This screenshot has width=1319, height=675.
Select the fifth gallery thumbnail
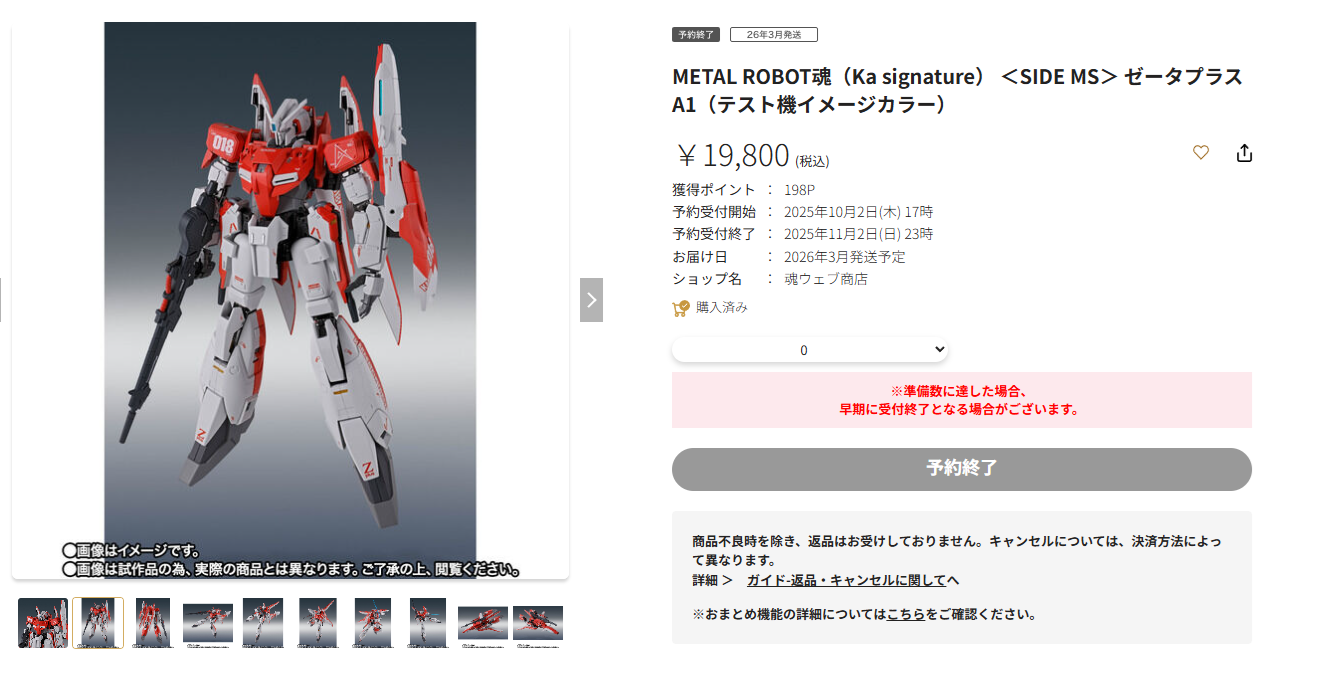coord(263,623)
